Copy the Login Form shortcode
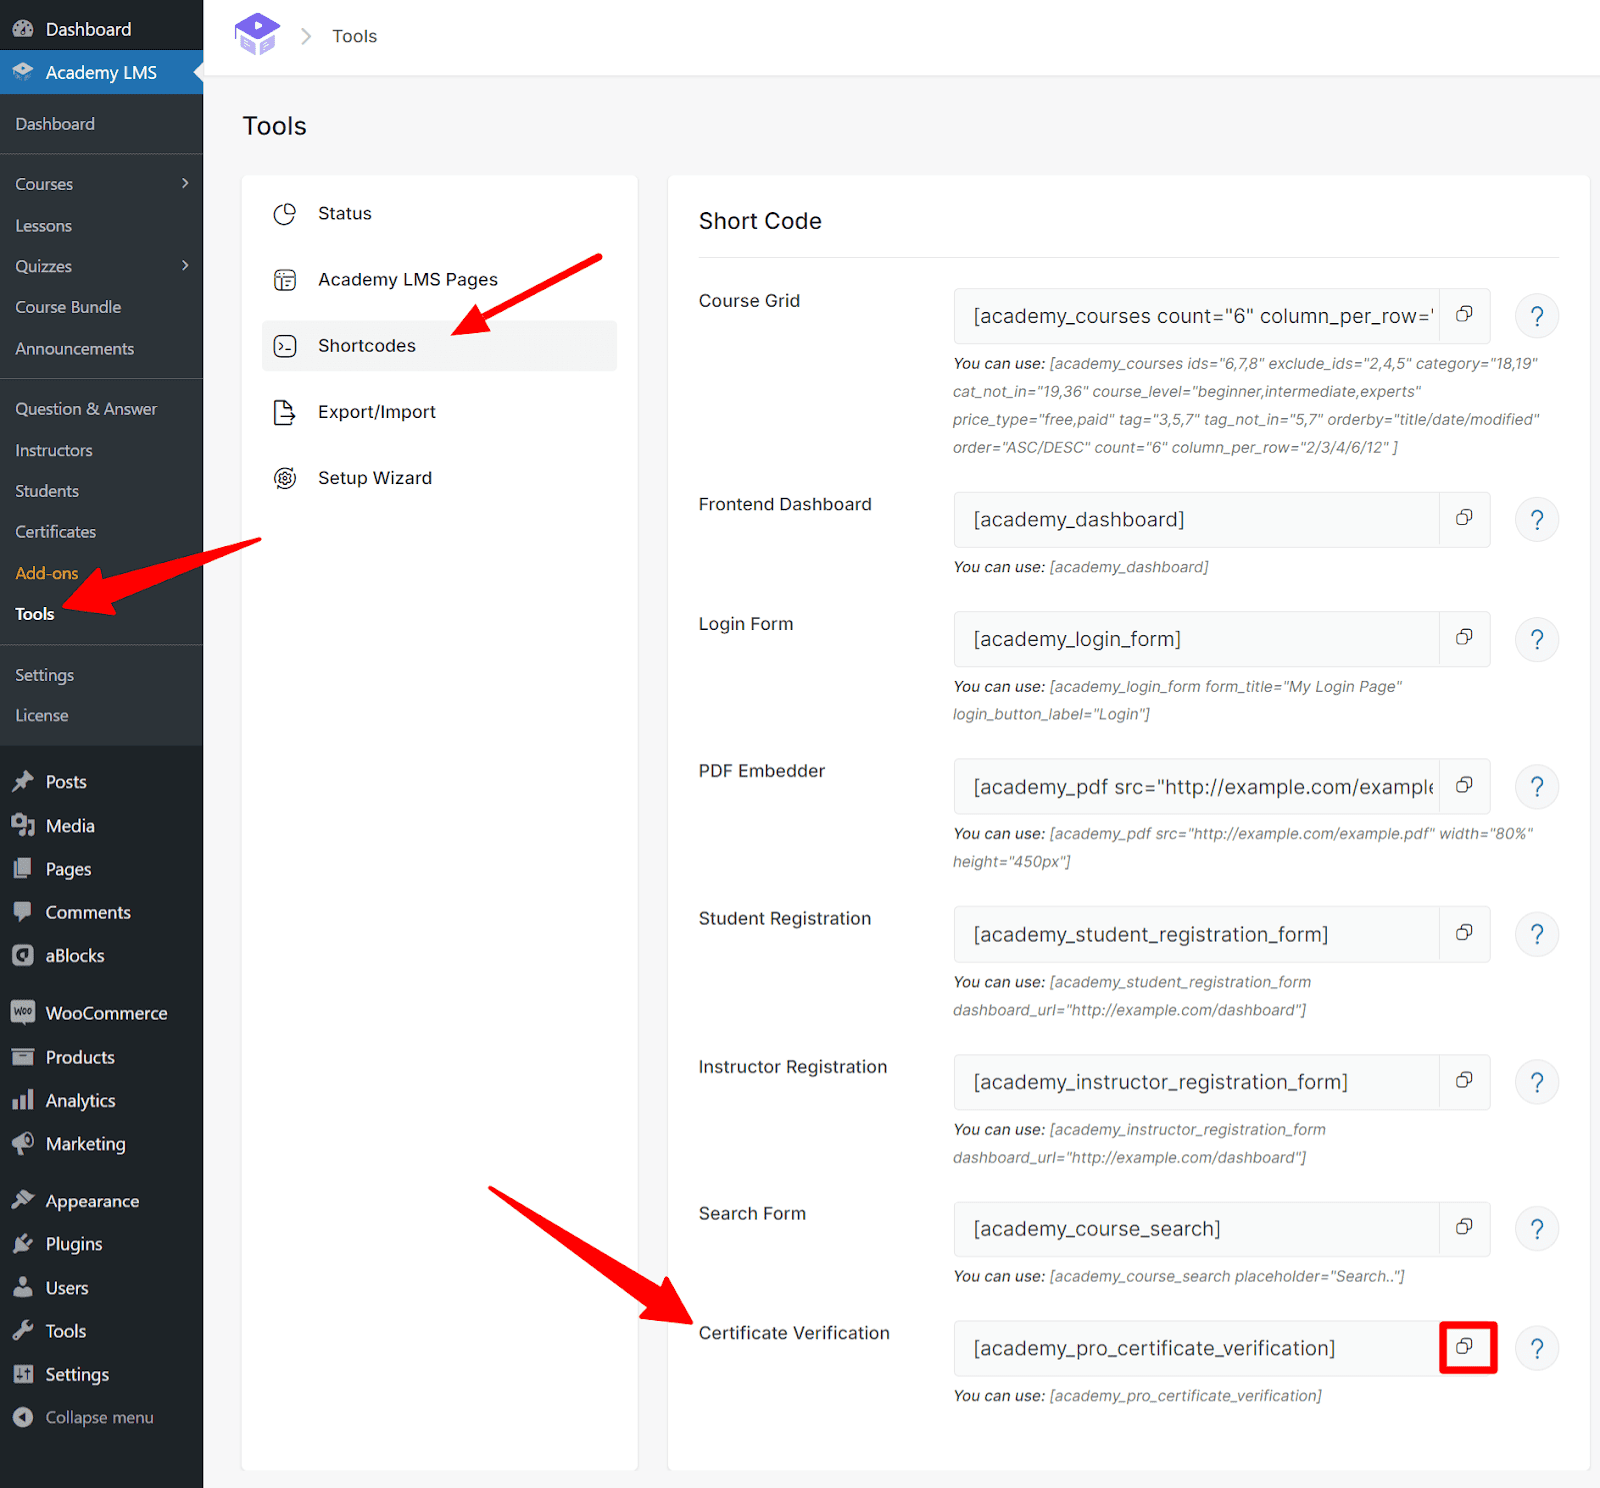Viewport: 1600px width, 1488px height. coord(1463,637)
